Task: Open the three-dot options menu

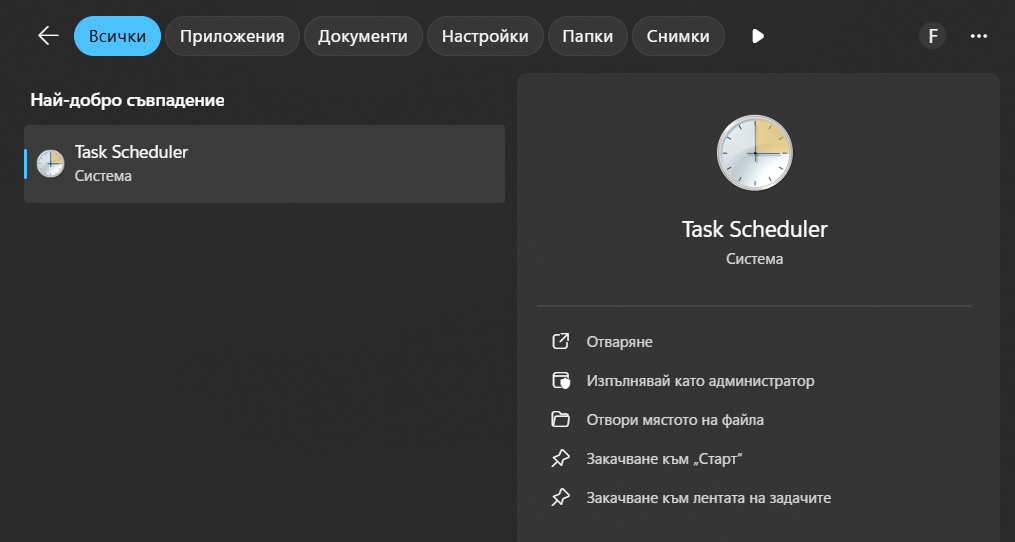Action: point(979,36)
